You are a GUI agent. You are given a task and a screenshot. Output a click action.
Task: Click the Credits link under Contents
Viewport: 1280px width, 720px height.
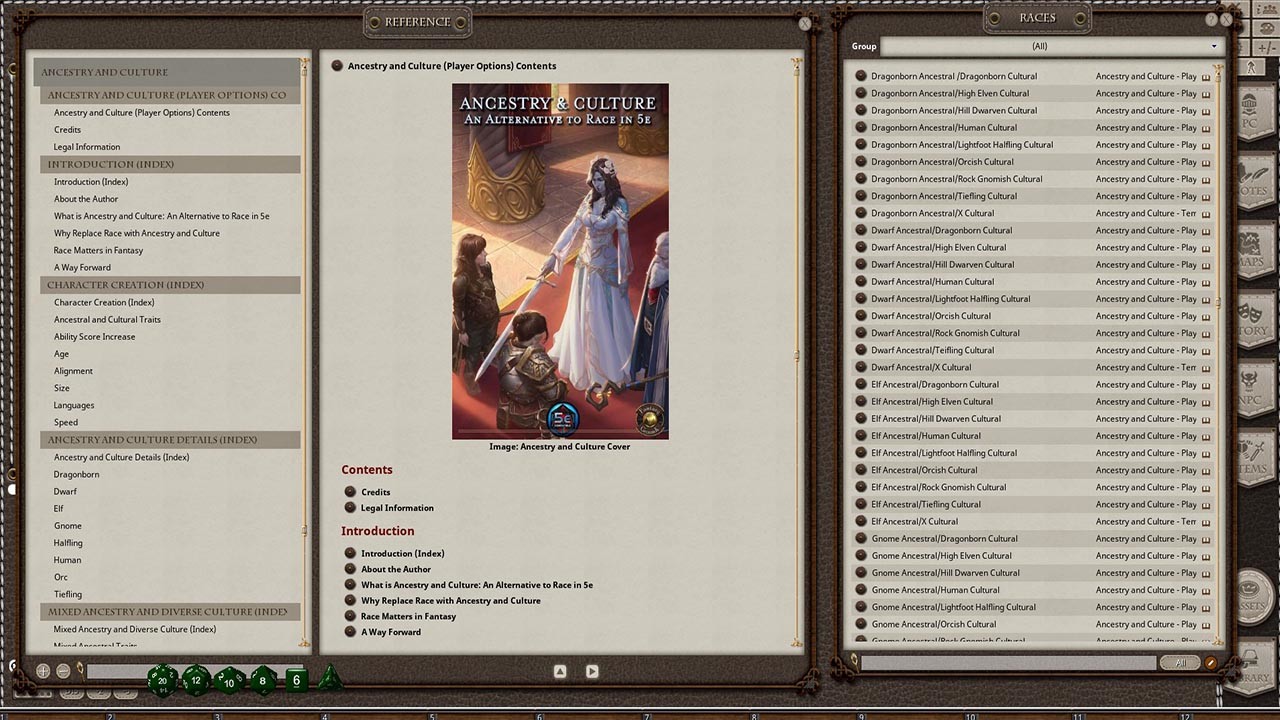point(375,492)
